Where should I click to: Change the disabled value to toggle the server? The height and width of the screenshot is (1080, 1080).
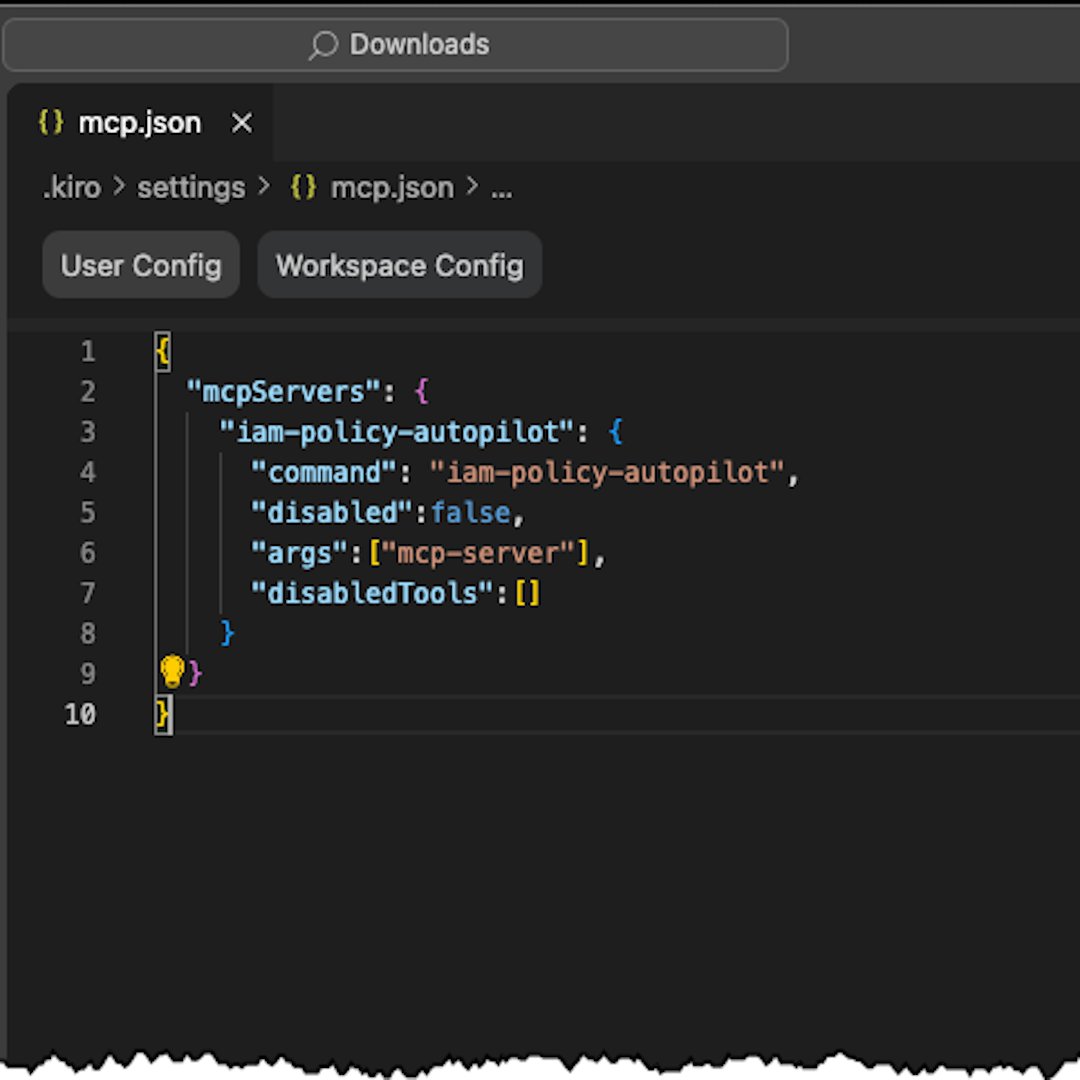(470, 513)
